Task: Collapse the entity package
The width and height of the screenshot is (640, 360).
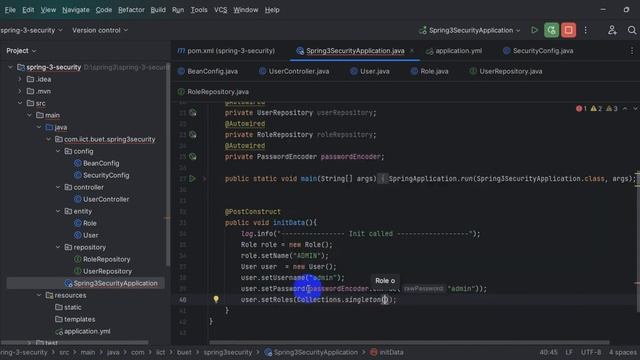Action: (58, 211)
